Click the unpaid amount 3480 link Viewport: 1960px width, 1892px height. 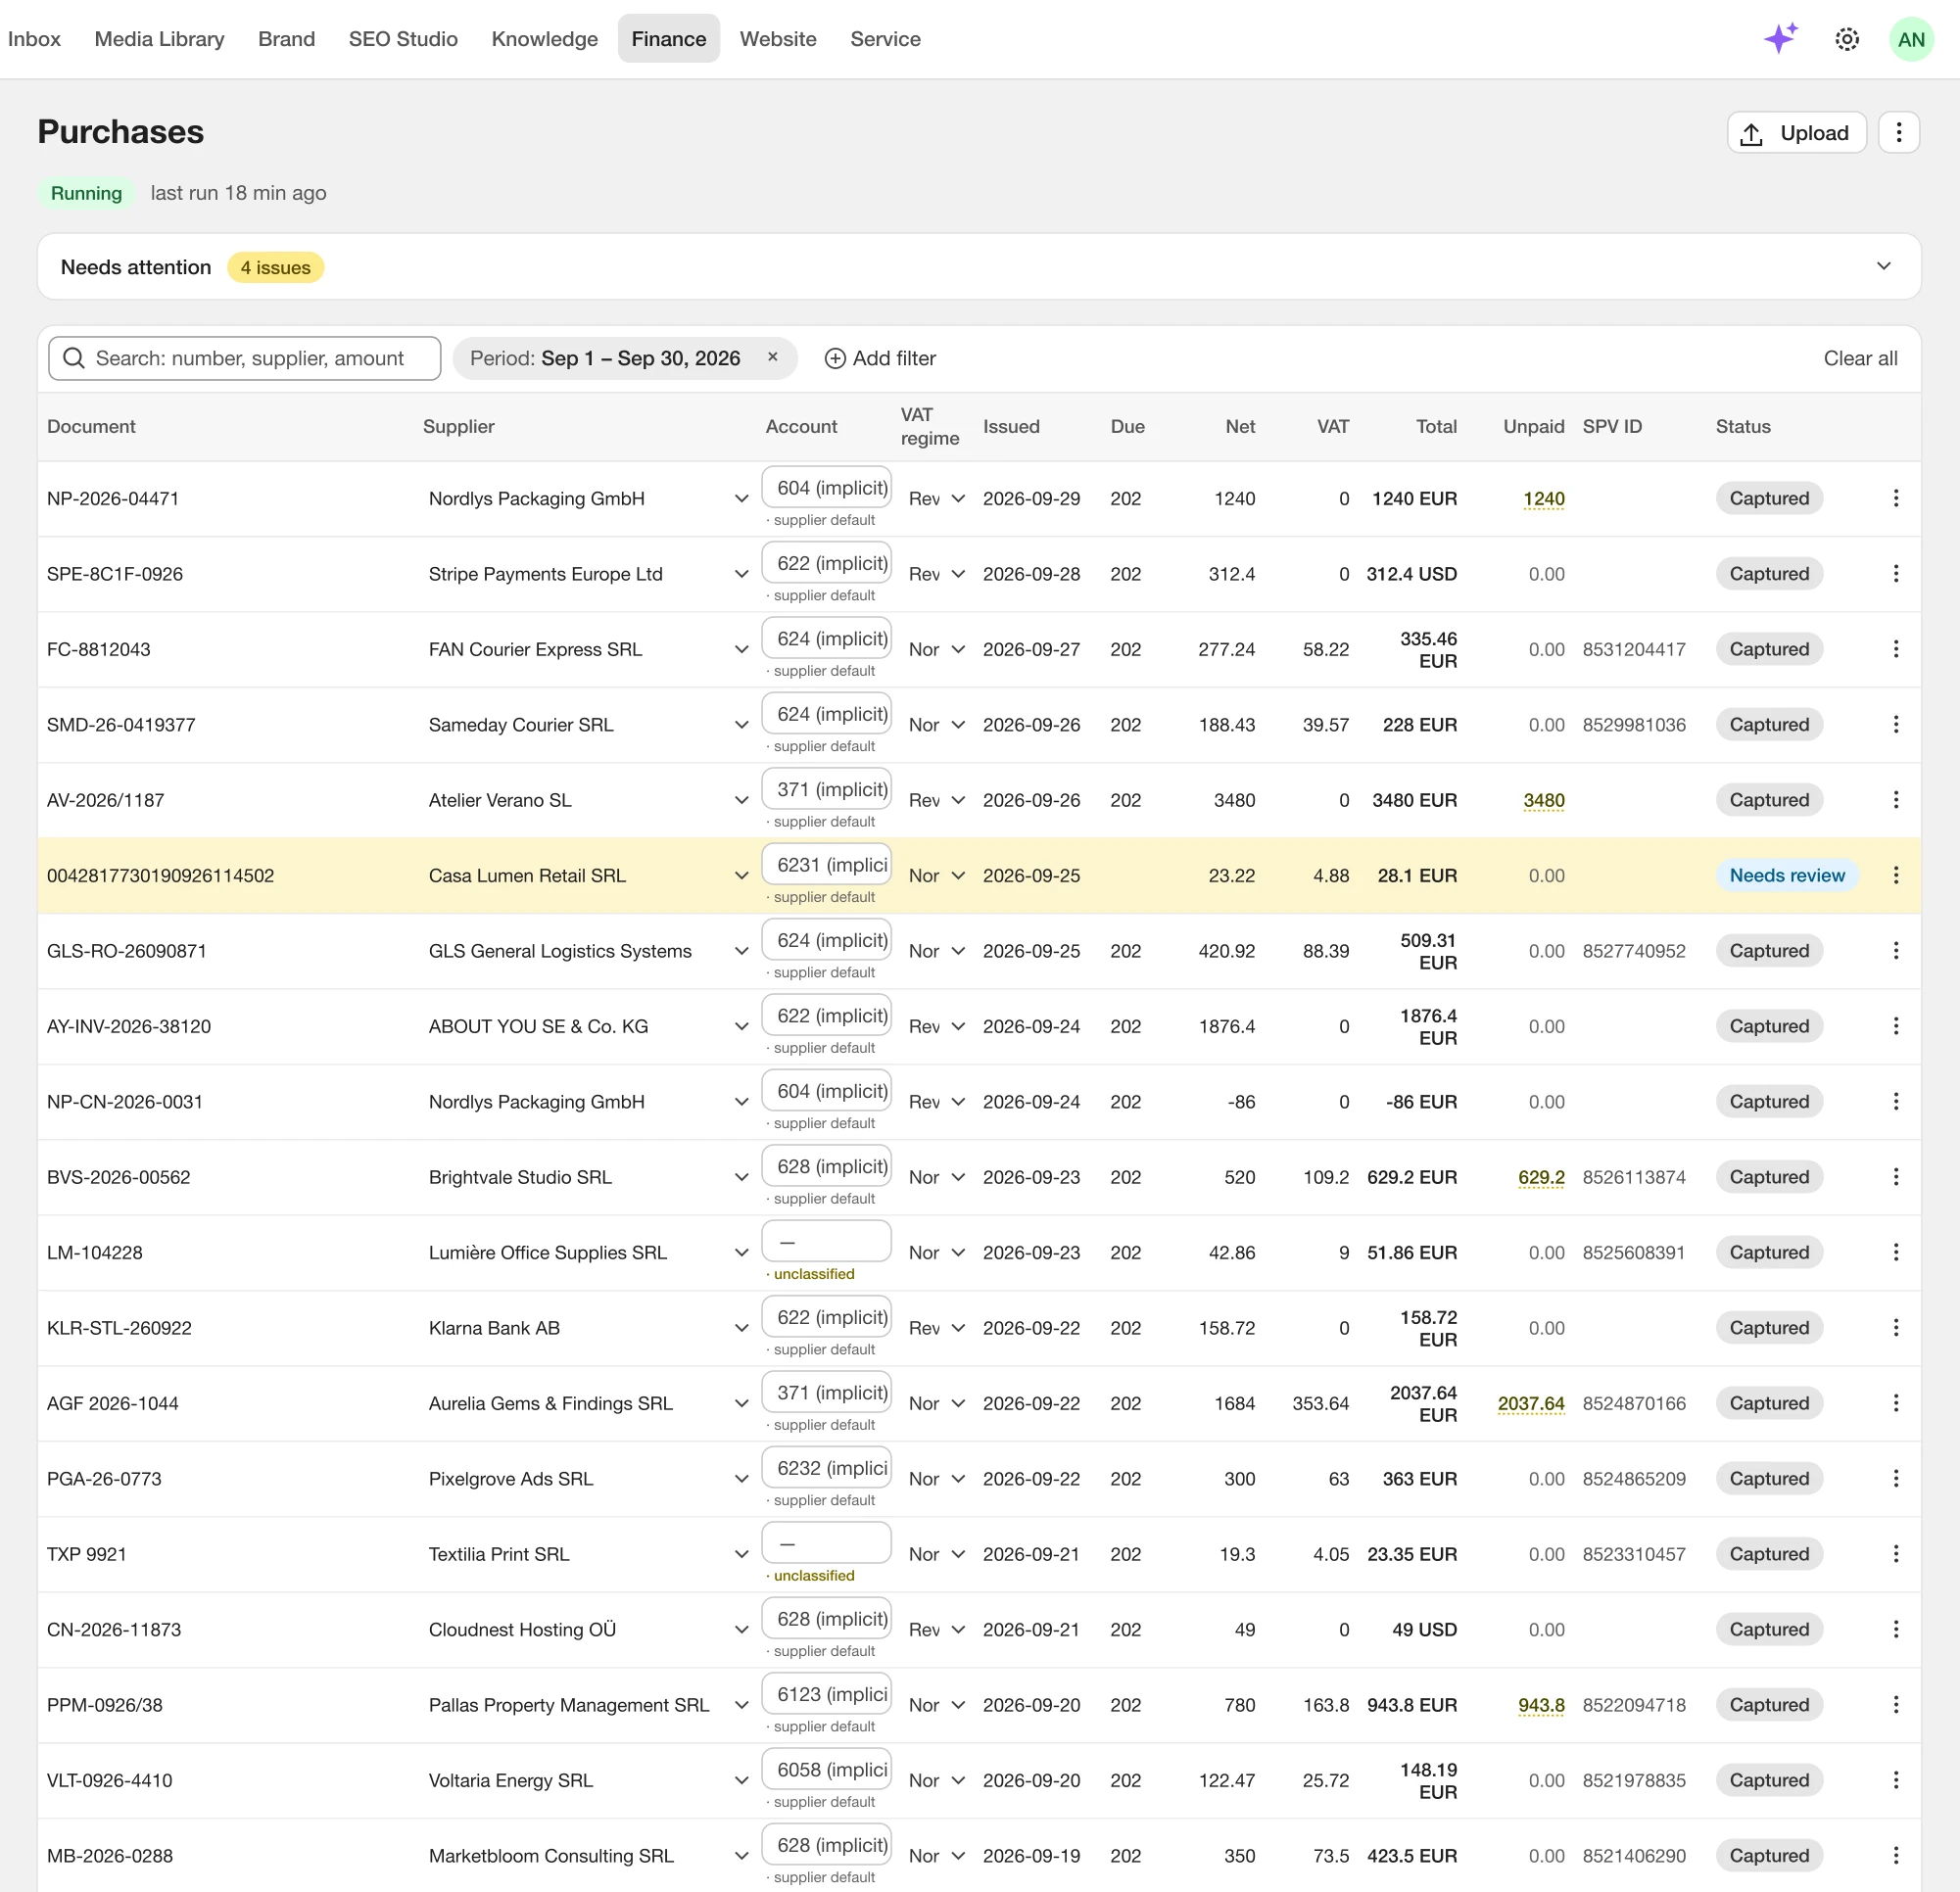[1543, 800]
